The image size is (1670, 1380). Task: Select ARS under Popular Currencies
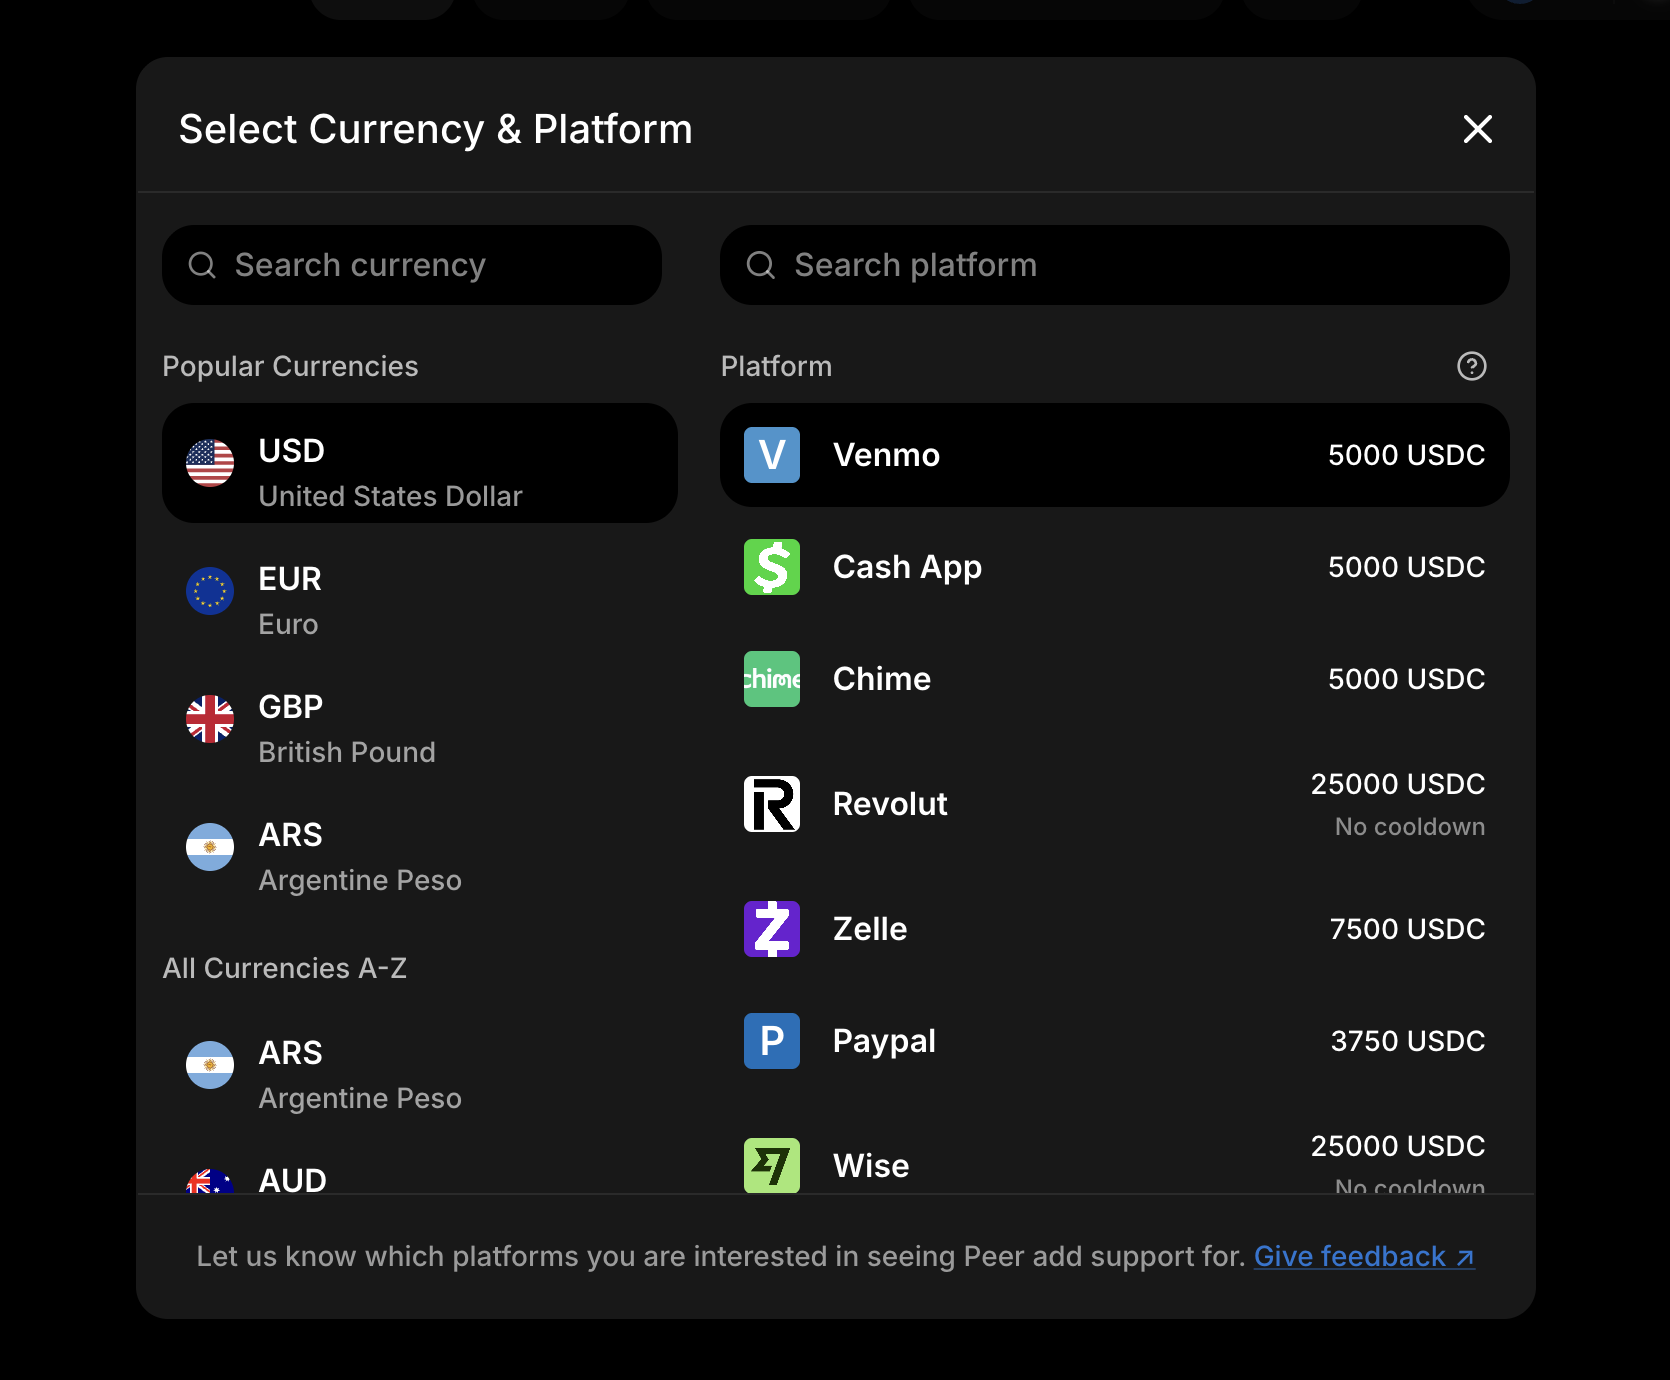419,856
